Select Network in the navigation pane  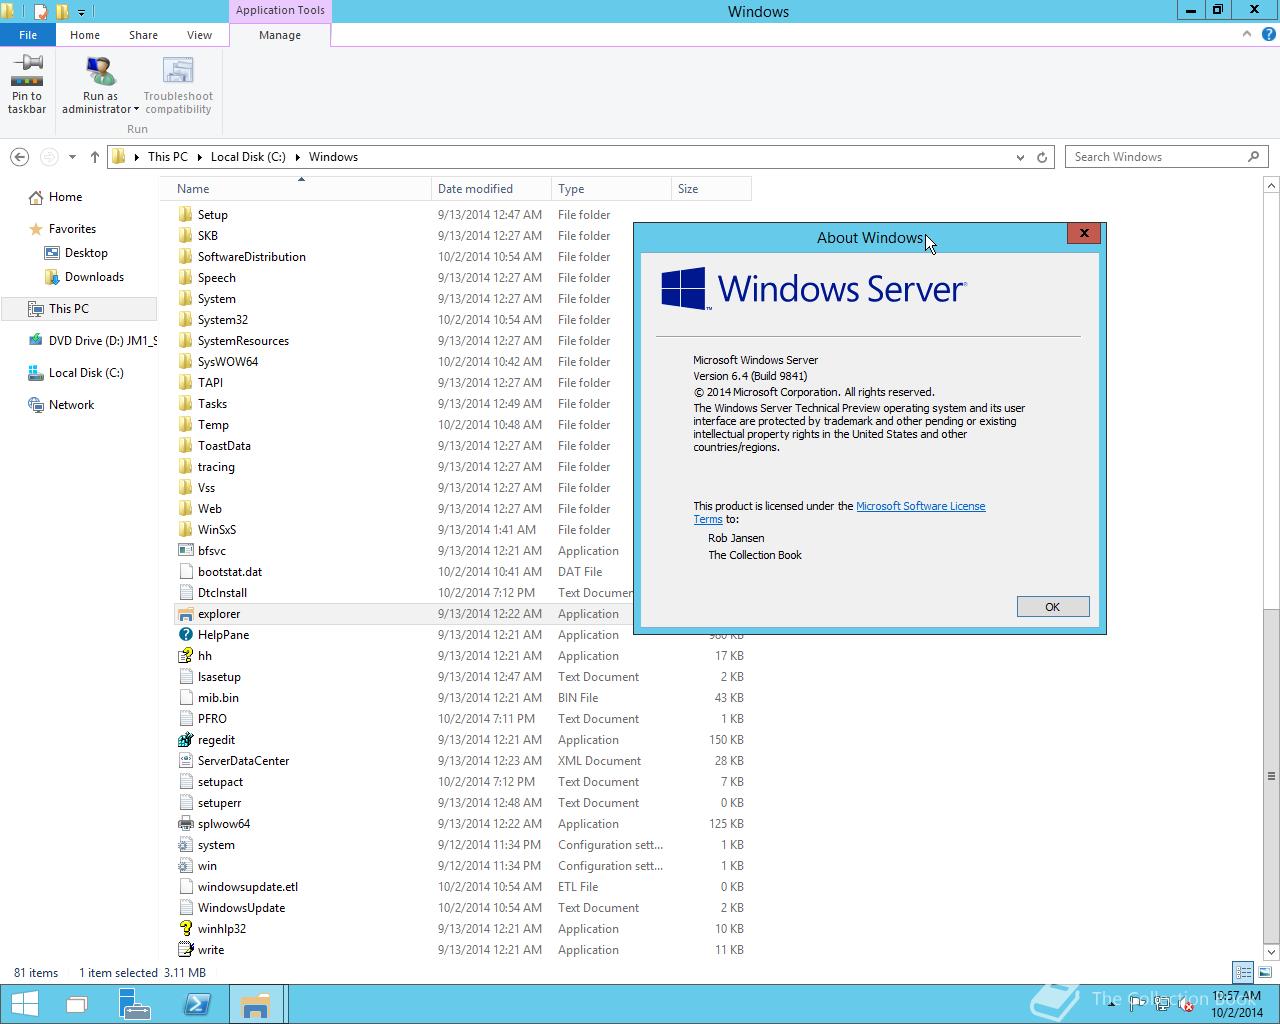click(71, 405)
